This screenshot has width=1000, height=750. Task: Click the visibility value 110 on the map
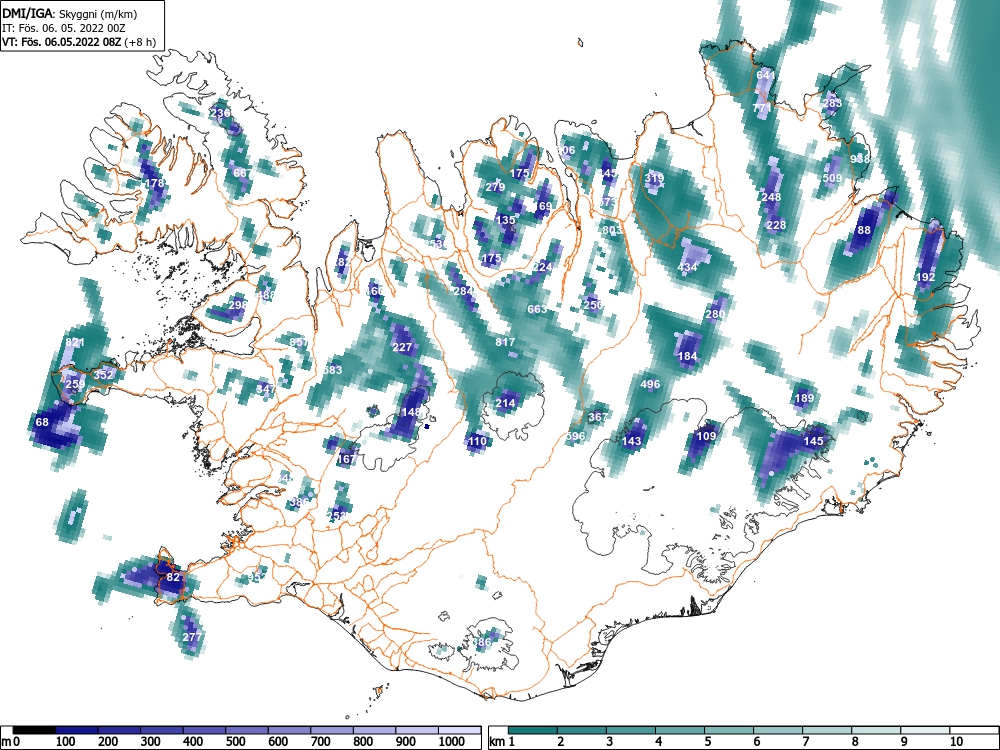(477, 441)
